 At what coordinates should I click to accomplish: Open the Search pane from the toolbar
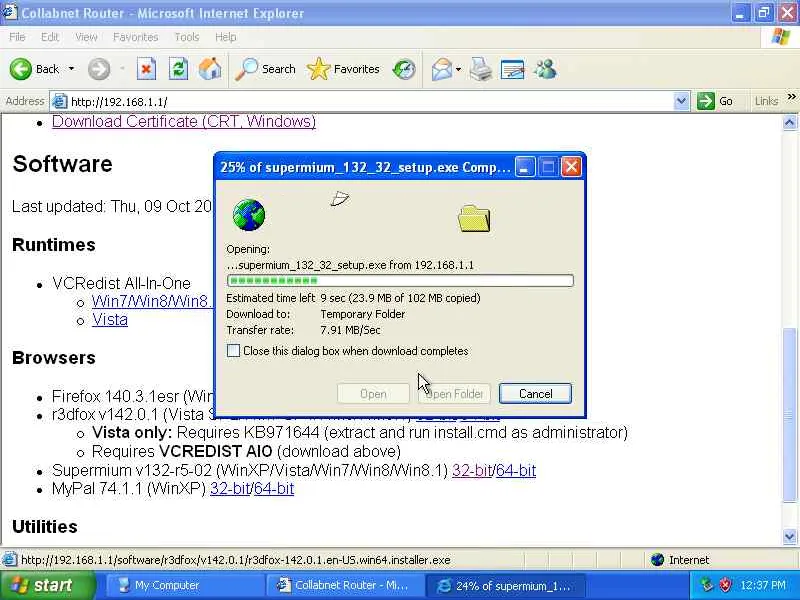click(265, 69)
